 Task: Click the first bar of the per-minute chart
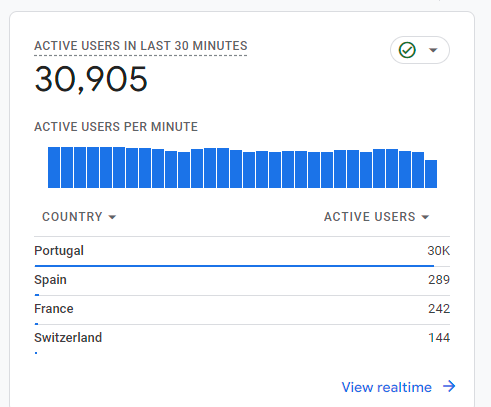[54, 167]
